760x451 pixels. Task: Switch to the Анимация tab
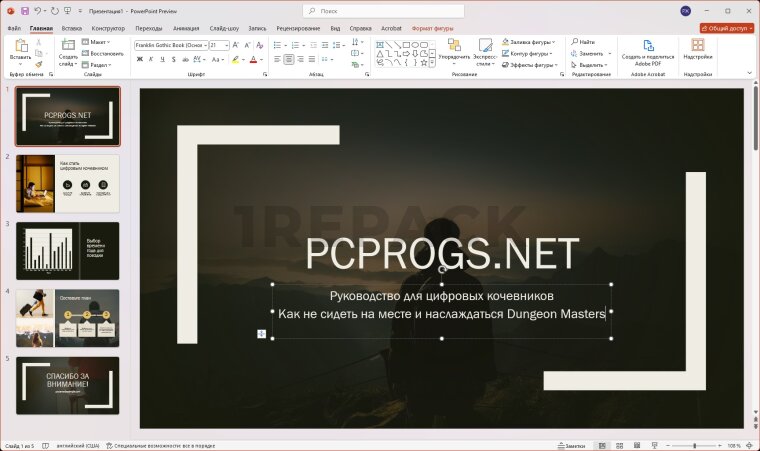coord(186,29)
